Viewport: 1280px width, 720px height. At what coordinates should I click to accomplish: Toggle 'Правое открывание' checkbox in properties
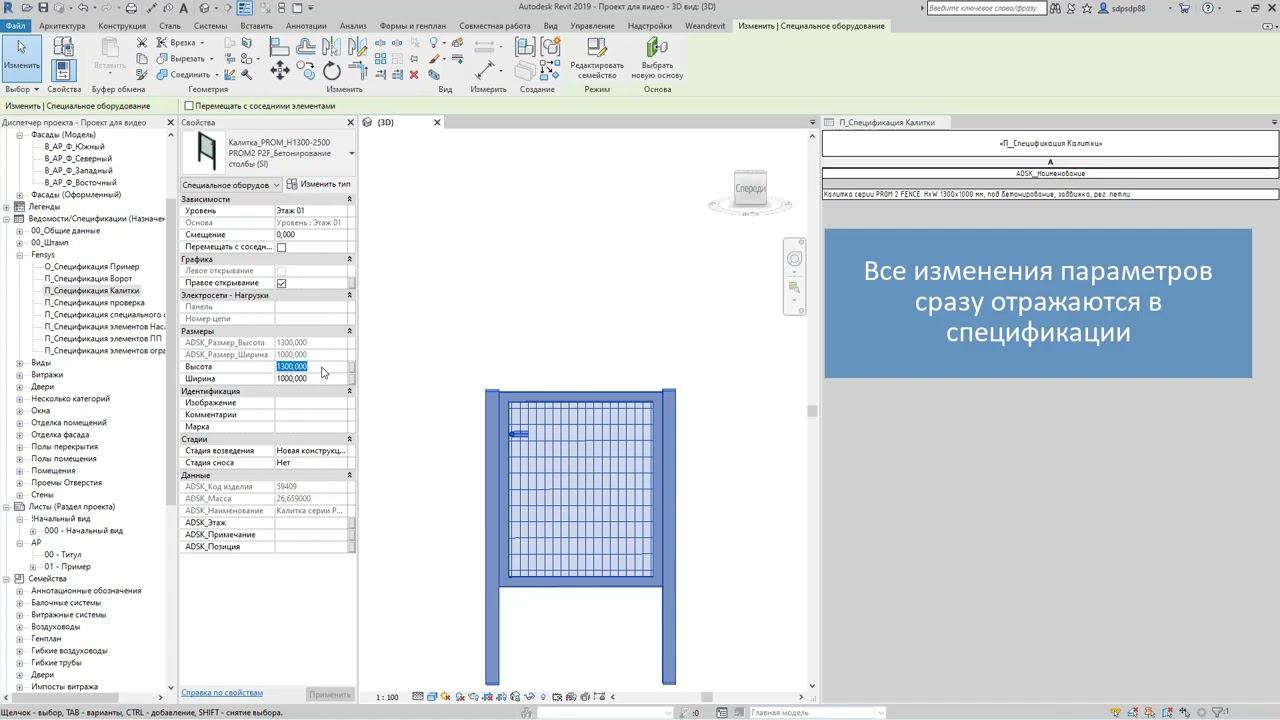(281, 283)
